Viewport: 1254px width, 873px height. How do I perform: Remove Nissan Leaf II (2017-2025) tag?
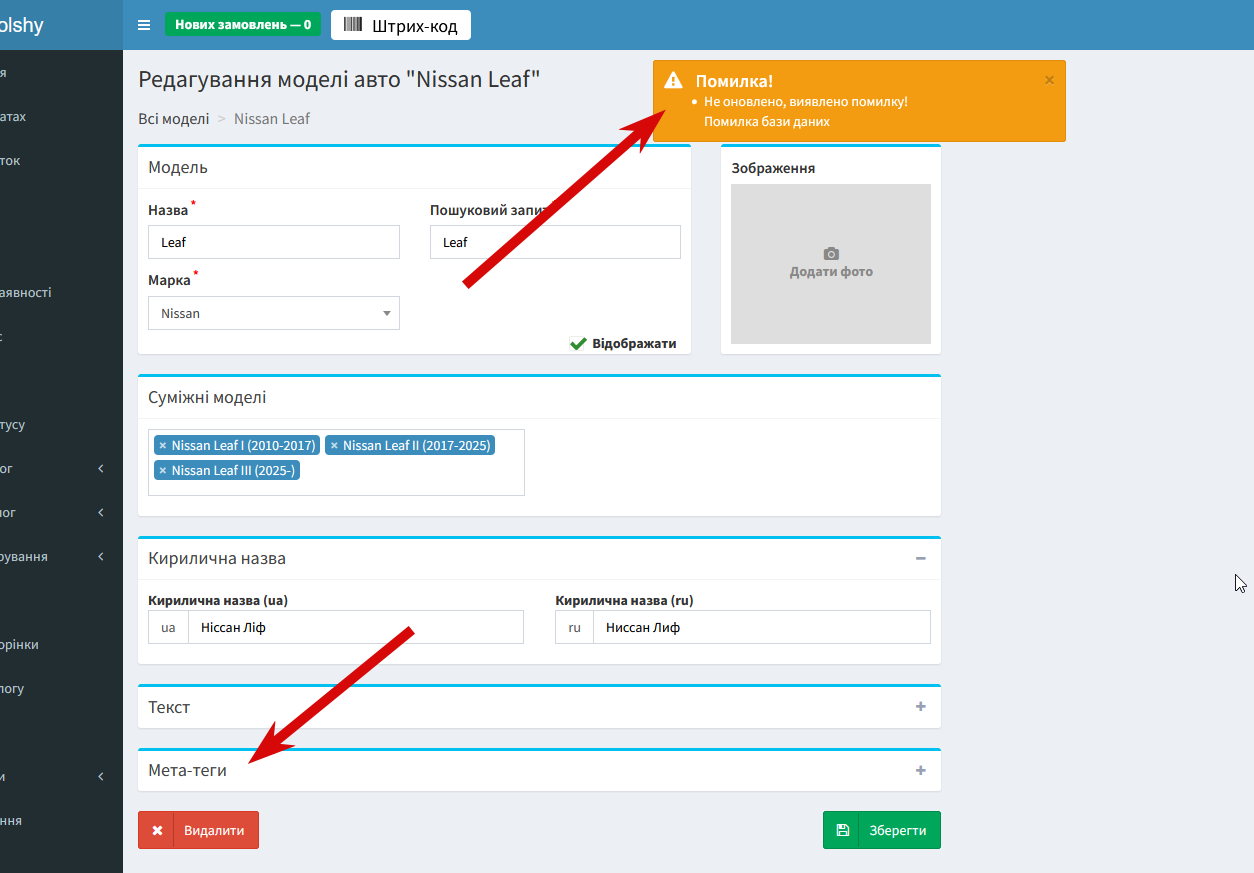pos(334,446)
